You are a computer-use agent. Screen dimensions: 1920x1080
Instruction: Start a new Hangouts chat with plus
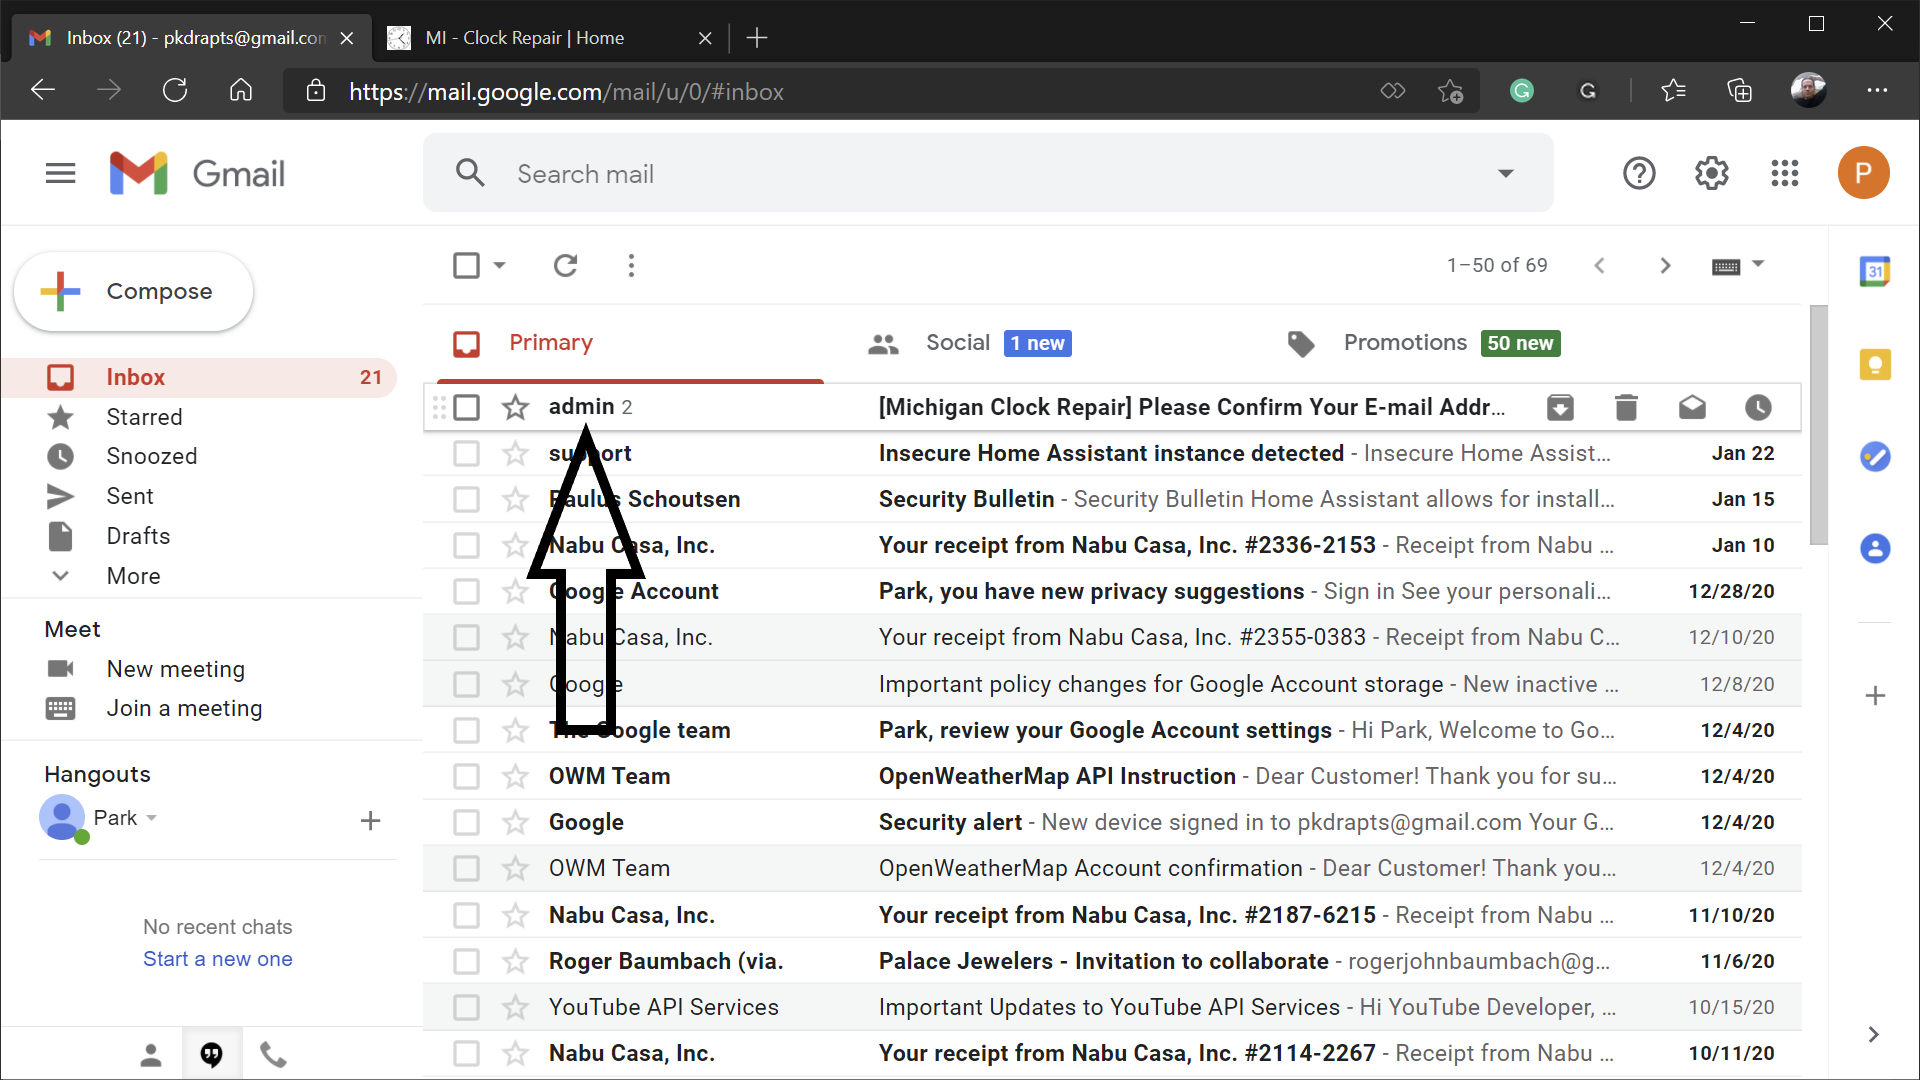(370, 821)
